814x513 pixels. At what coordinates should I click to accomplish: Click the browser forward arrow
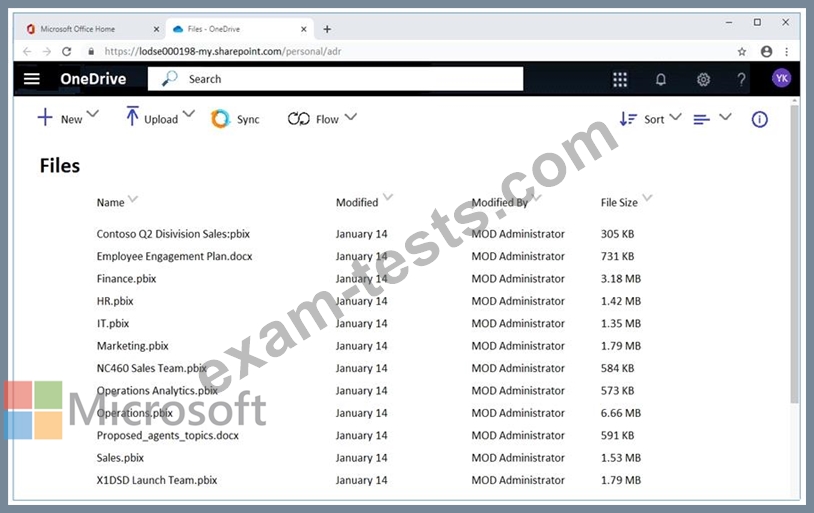(x=47, y=51)
